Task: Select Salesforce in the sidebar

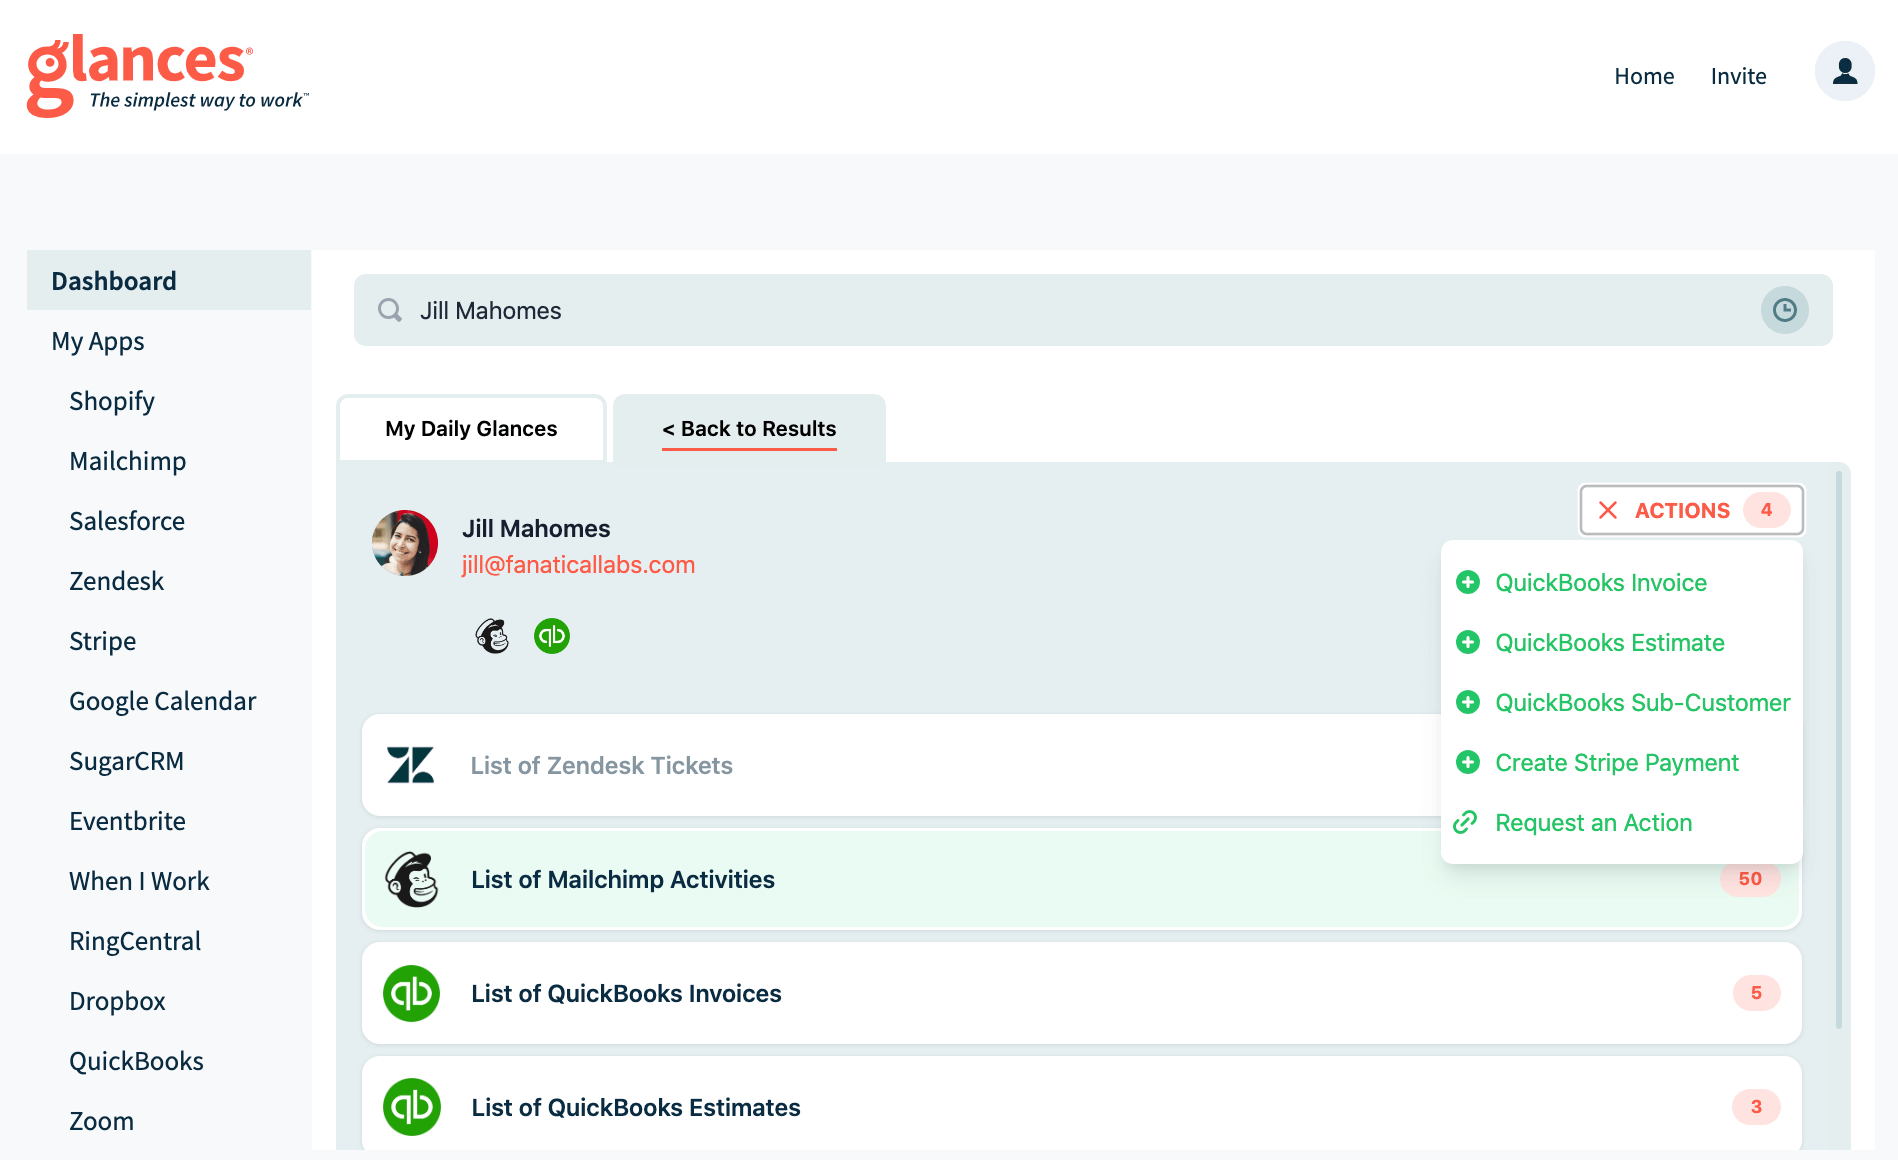Action: coord(127,521)
